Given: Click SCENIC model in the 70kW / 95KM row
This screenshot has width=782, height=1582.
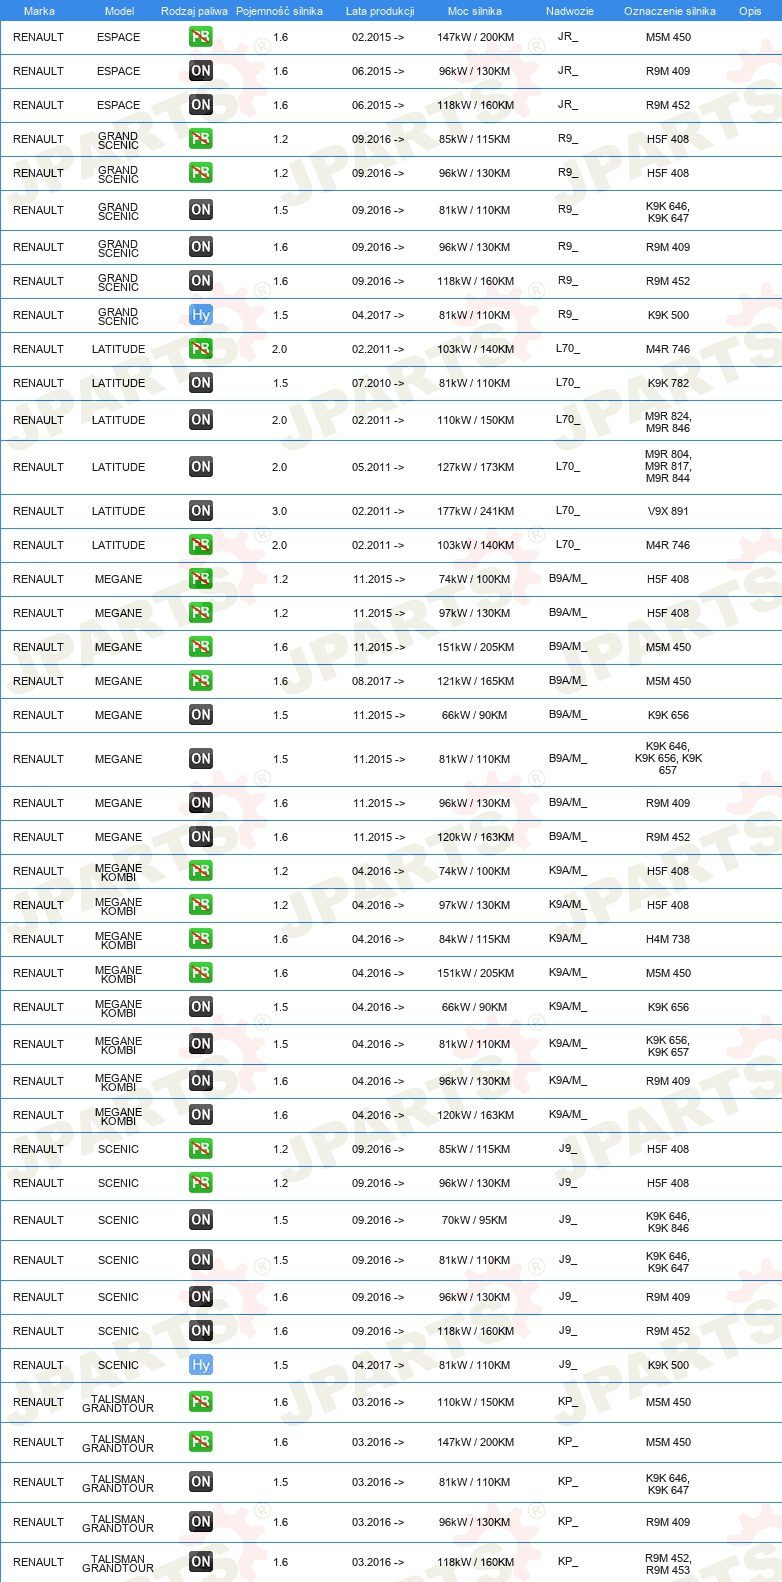Looking at the screenshot, I should pyautogui.click(x=119, y=1220).
